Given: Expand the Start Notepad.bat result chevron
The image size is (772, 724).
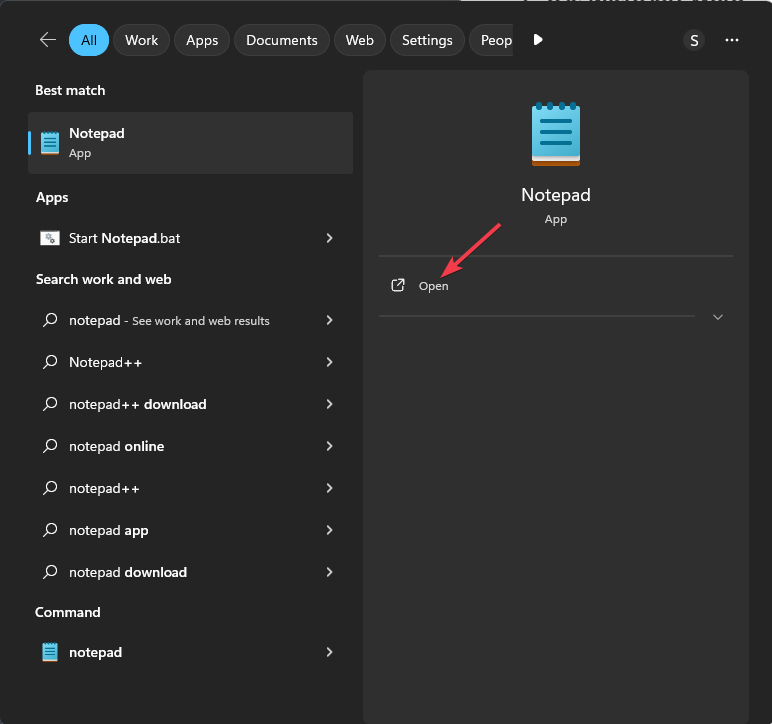Looking at the screenshot, I should [x=330, y=238].
